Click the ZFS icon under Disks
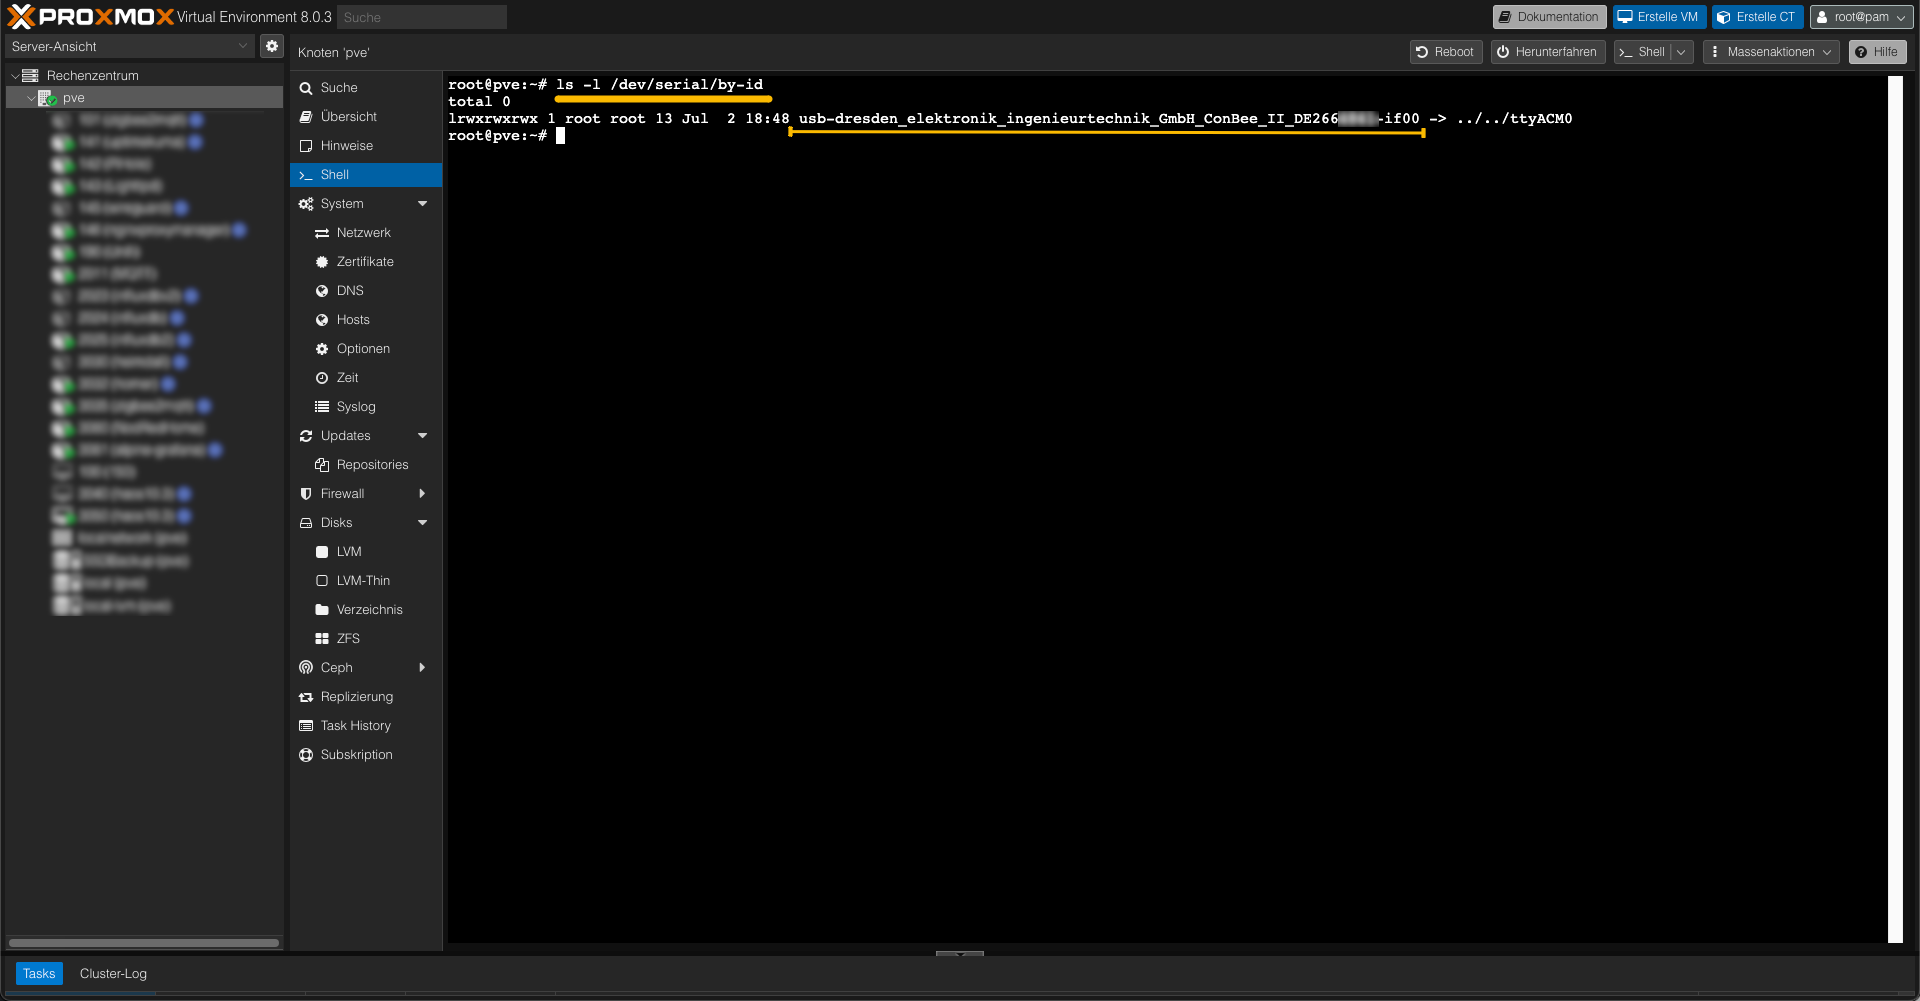The height and width of the screenshot is (1001, 1920). coord(322,638)
